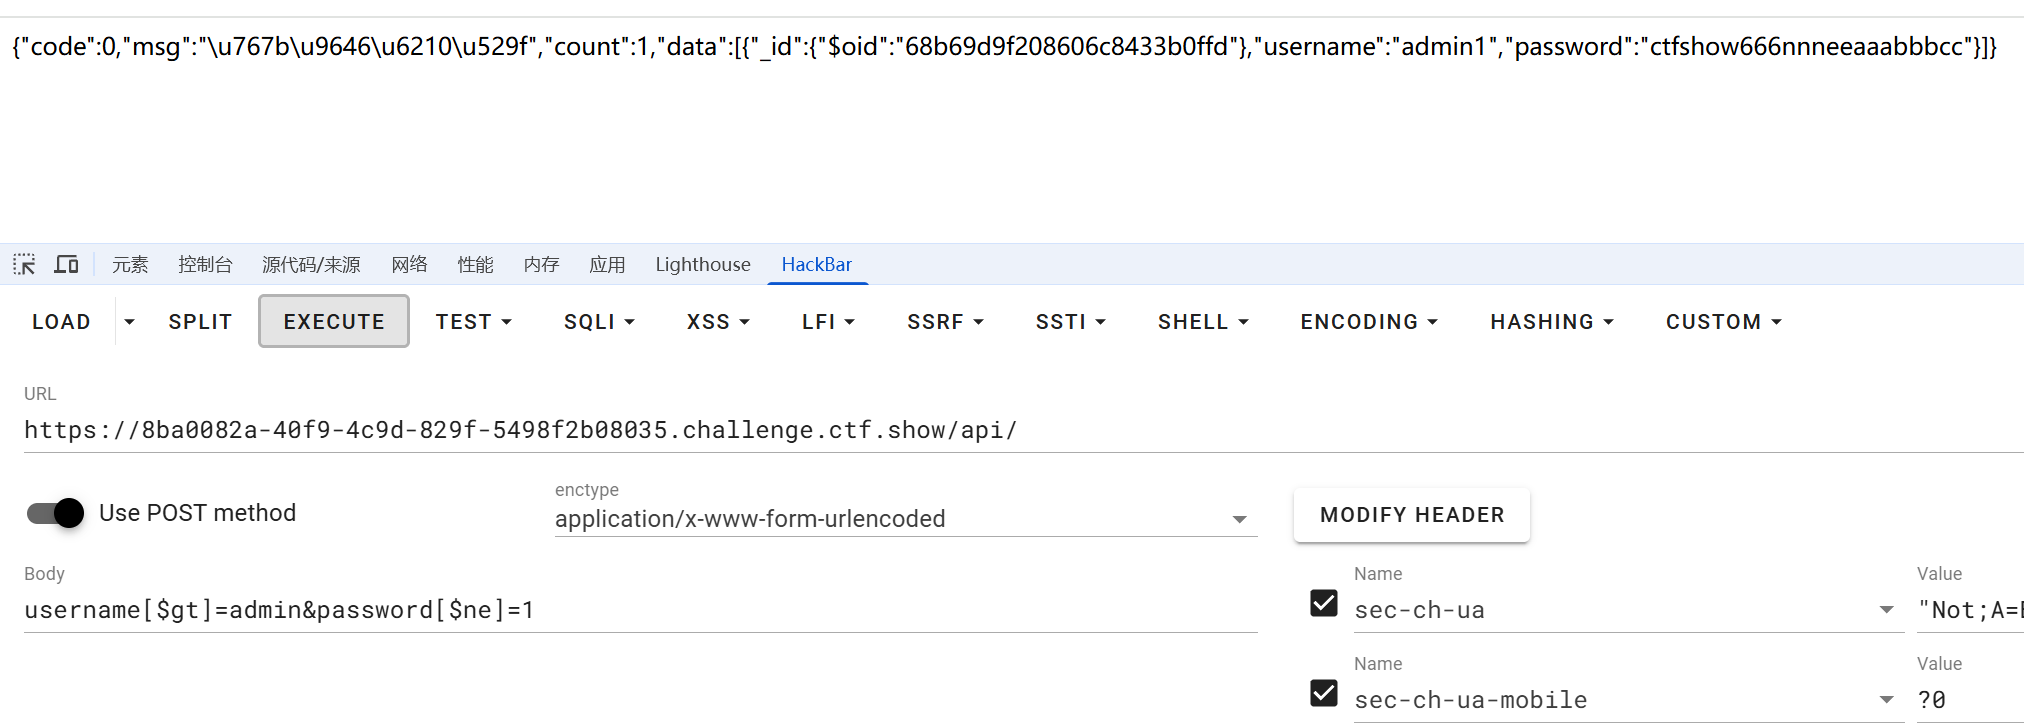Open the sec-ch-ua name dropdown arrow
The width and height of the screenshot is (2024, 725).
1886,610
